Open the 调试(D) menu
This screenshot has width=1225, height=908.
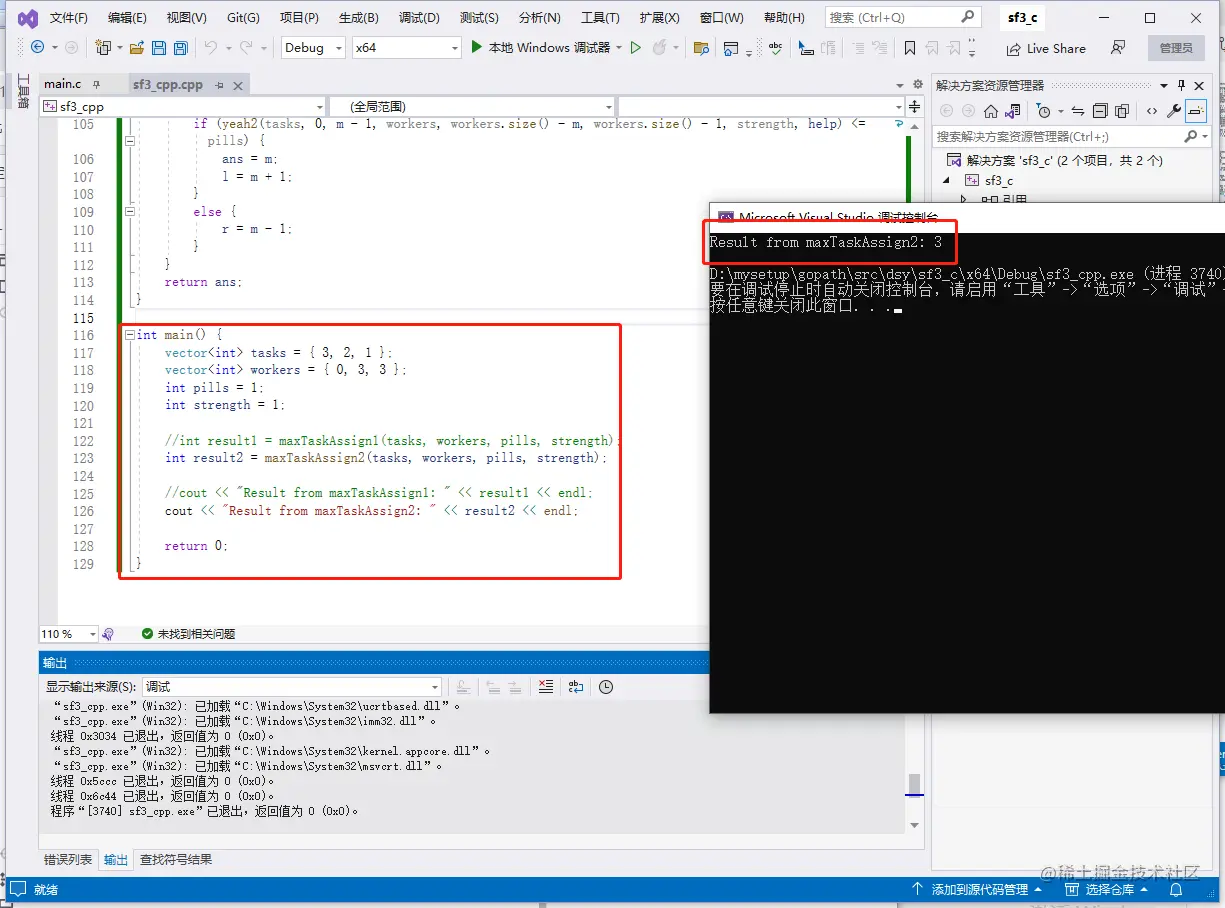point(419,18)
